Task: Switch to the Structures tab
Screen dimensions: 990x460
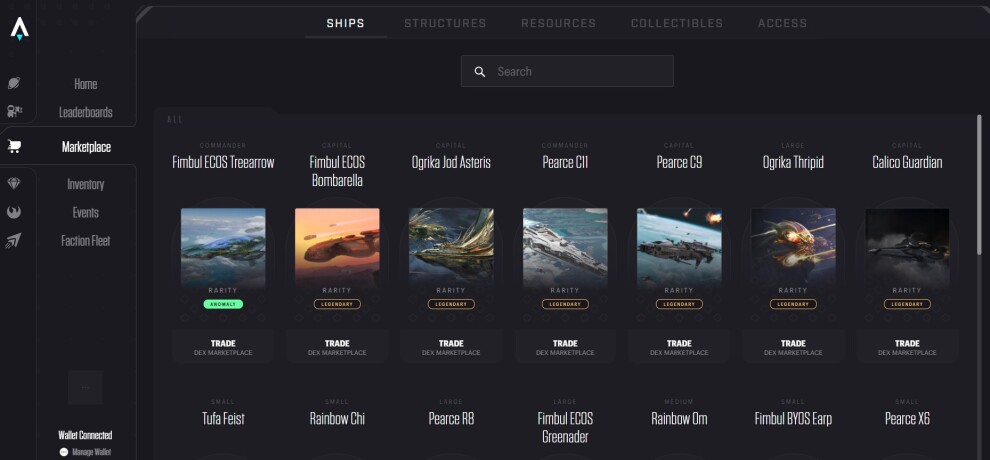Action: (445, 23)
